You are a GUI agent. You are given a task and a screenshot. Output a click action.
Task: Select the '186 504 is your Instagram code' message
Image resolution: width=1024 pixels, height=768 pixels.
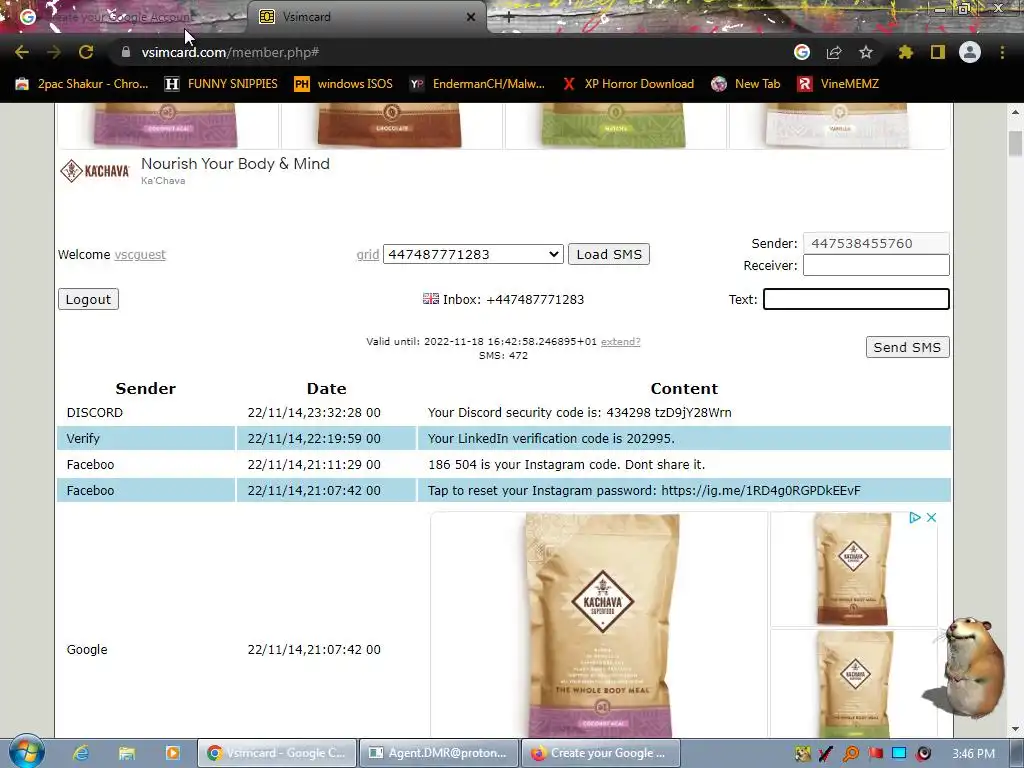tap(566, 465)
